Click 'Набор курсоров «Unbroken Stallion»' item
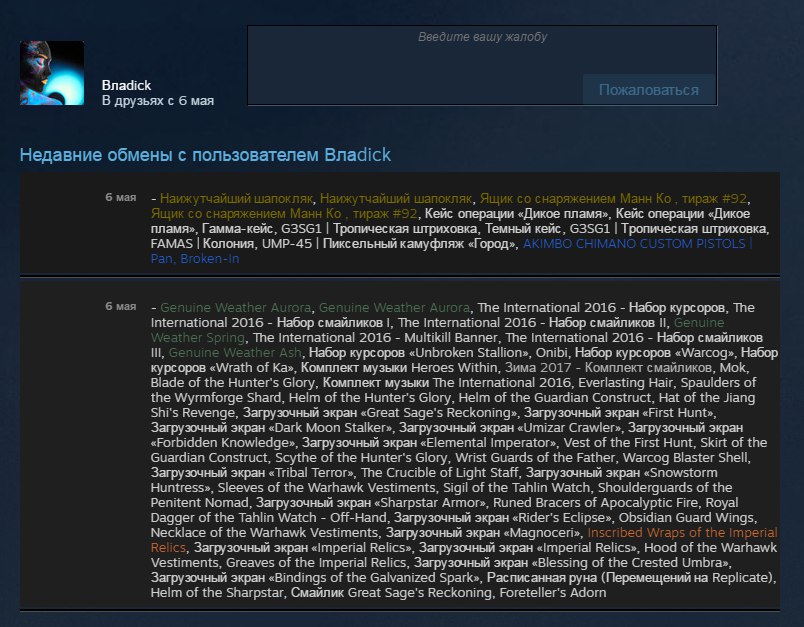The width and height of the screenshot is (804, 627). 419,353
